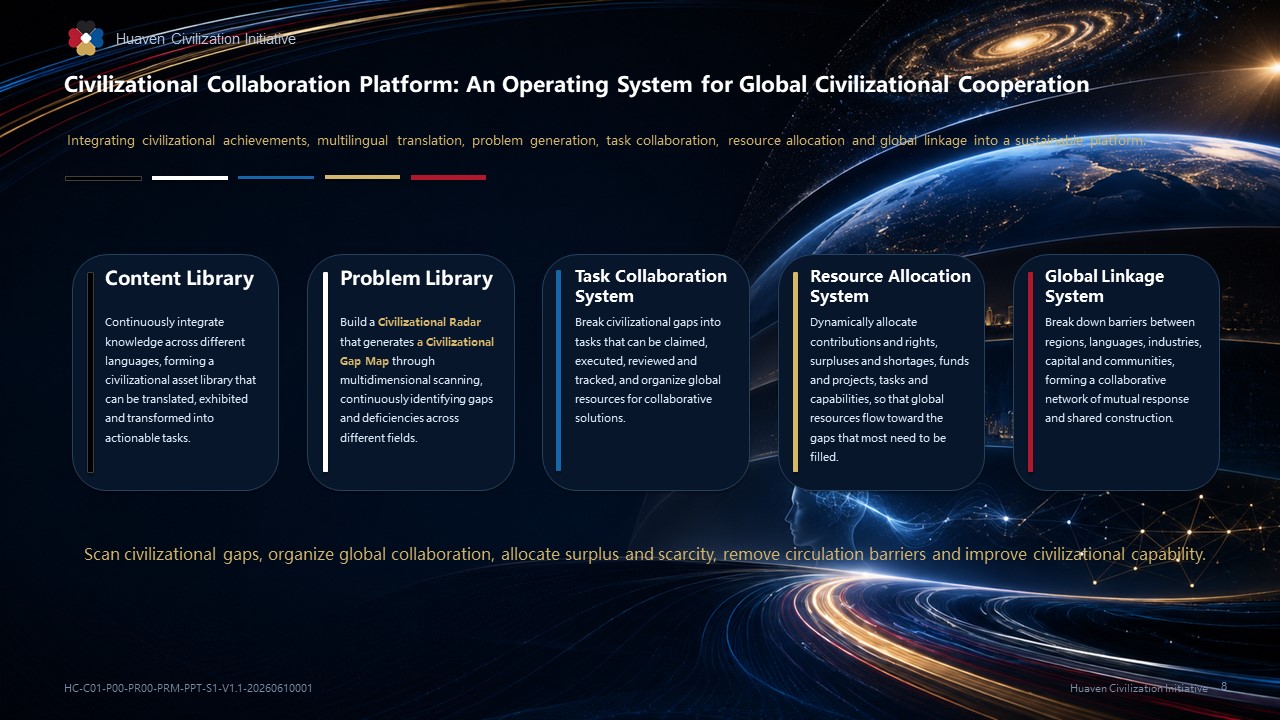The height and width of the screenshot is (720, 1280).
Task: Click the Huaven four-petal logo icon
Action: pos(85,38)
